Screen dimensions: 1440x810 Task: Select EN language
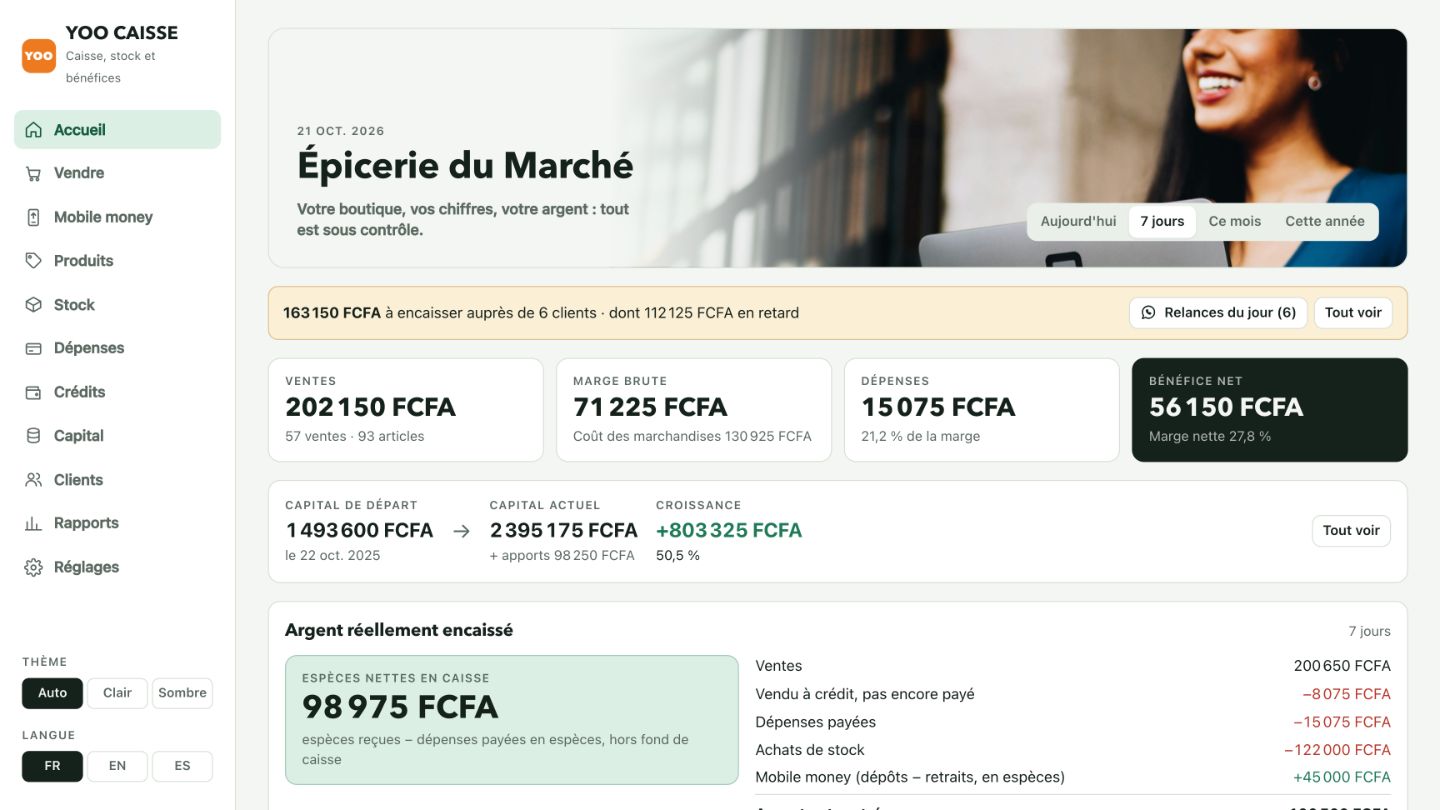click(117, 766)
